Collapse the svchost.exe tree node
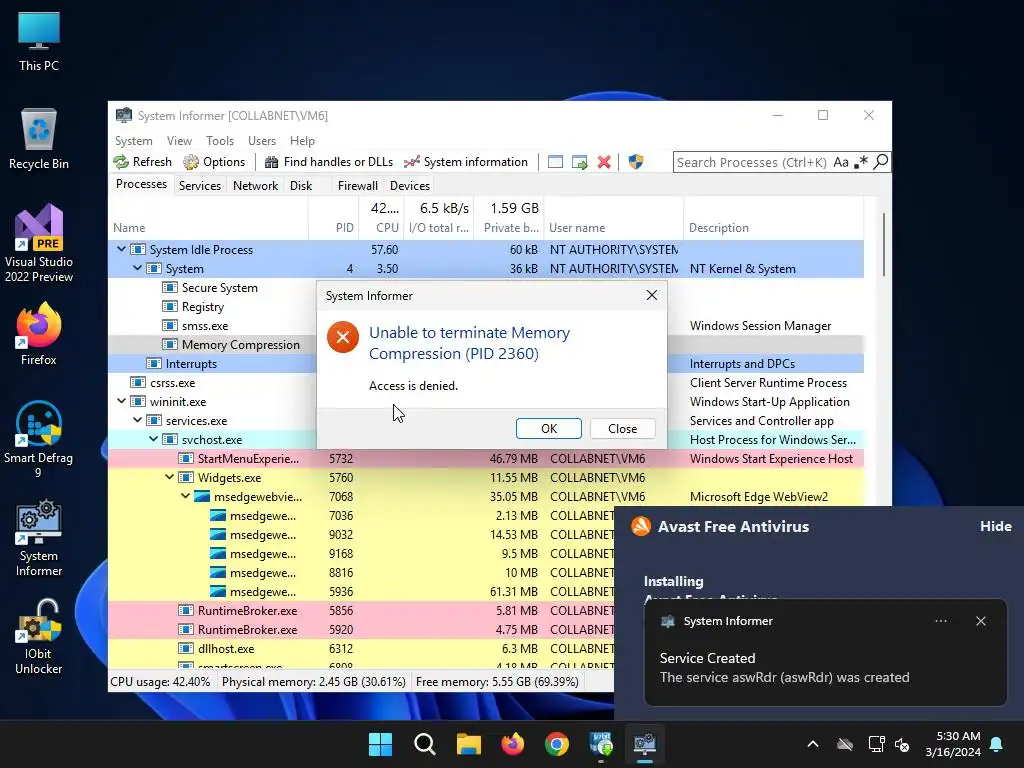This screenshot has width=1024, height=768. tap(153, 440)
